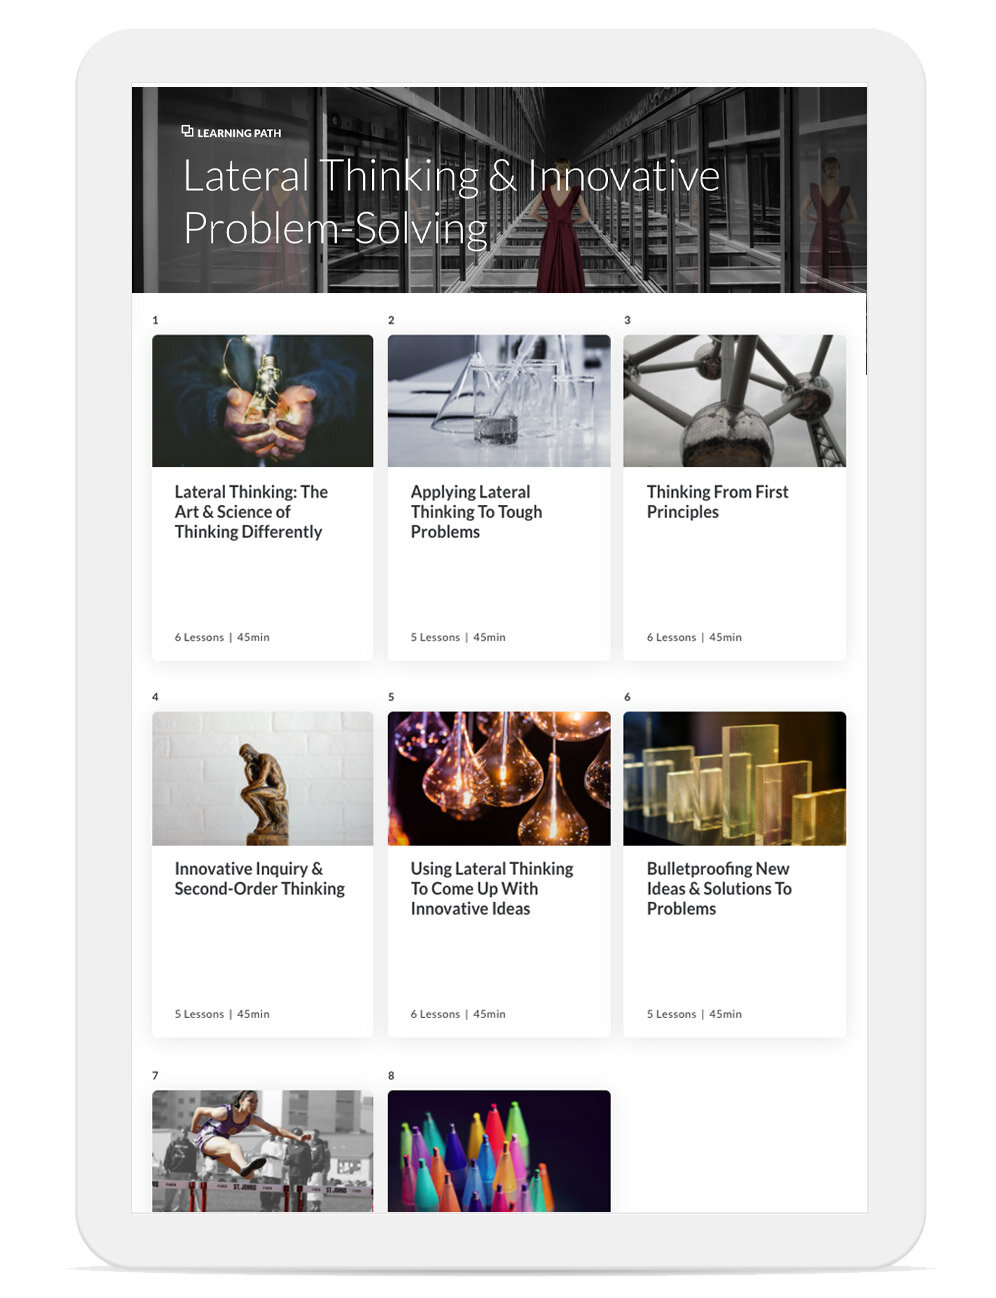
Task: Open 'Lateral Thinking: The Art & Science' course title
Action: click(x=251, y=512)
